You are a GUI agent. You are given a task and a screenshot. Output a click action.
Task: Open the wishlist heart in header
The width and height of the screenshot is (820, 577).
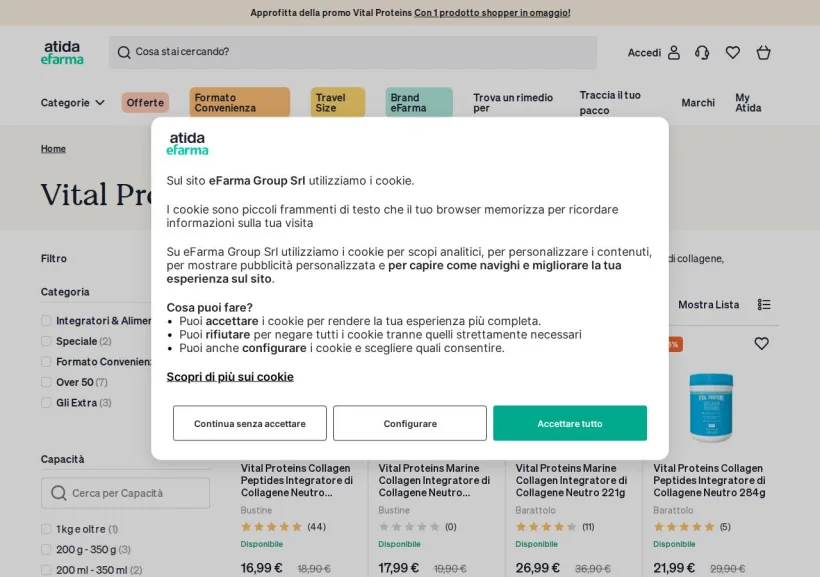(733, 52)
